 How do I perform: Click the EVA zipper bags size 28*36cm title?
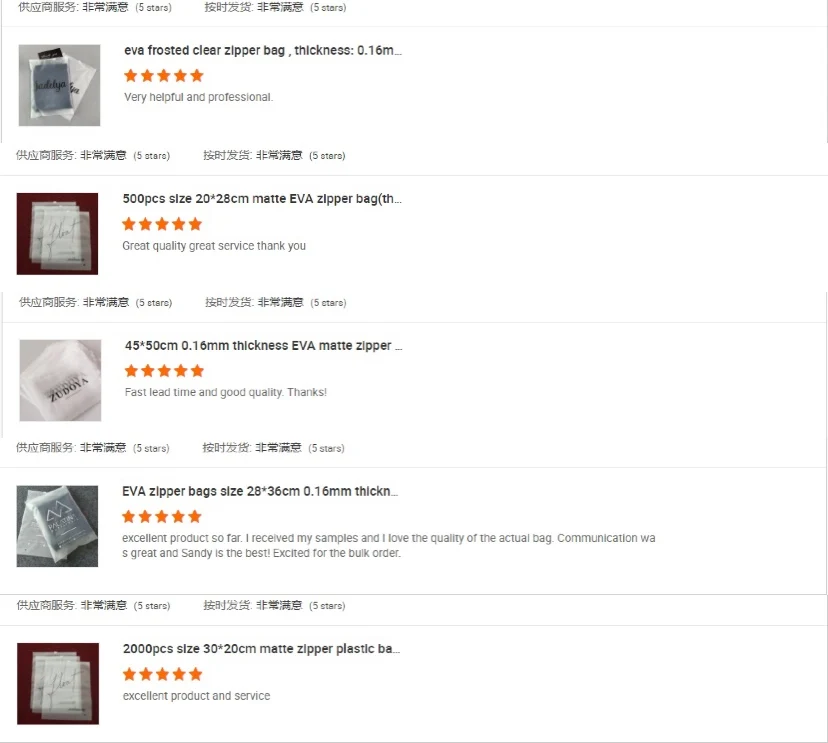(260, 491)
